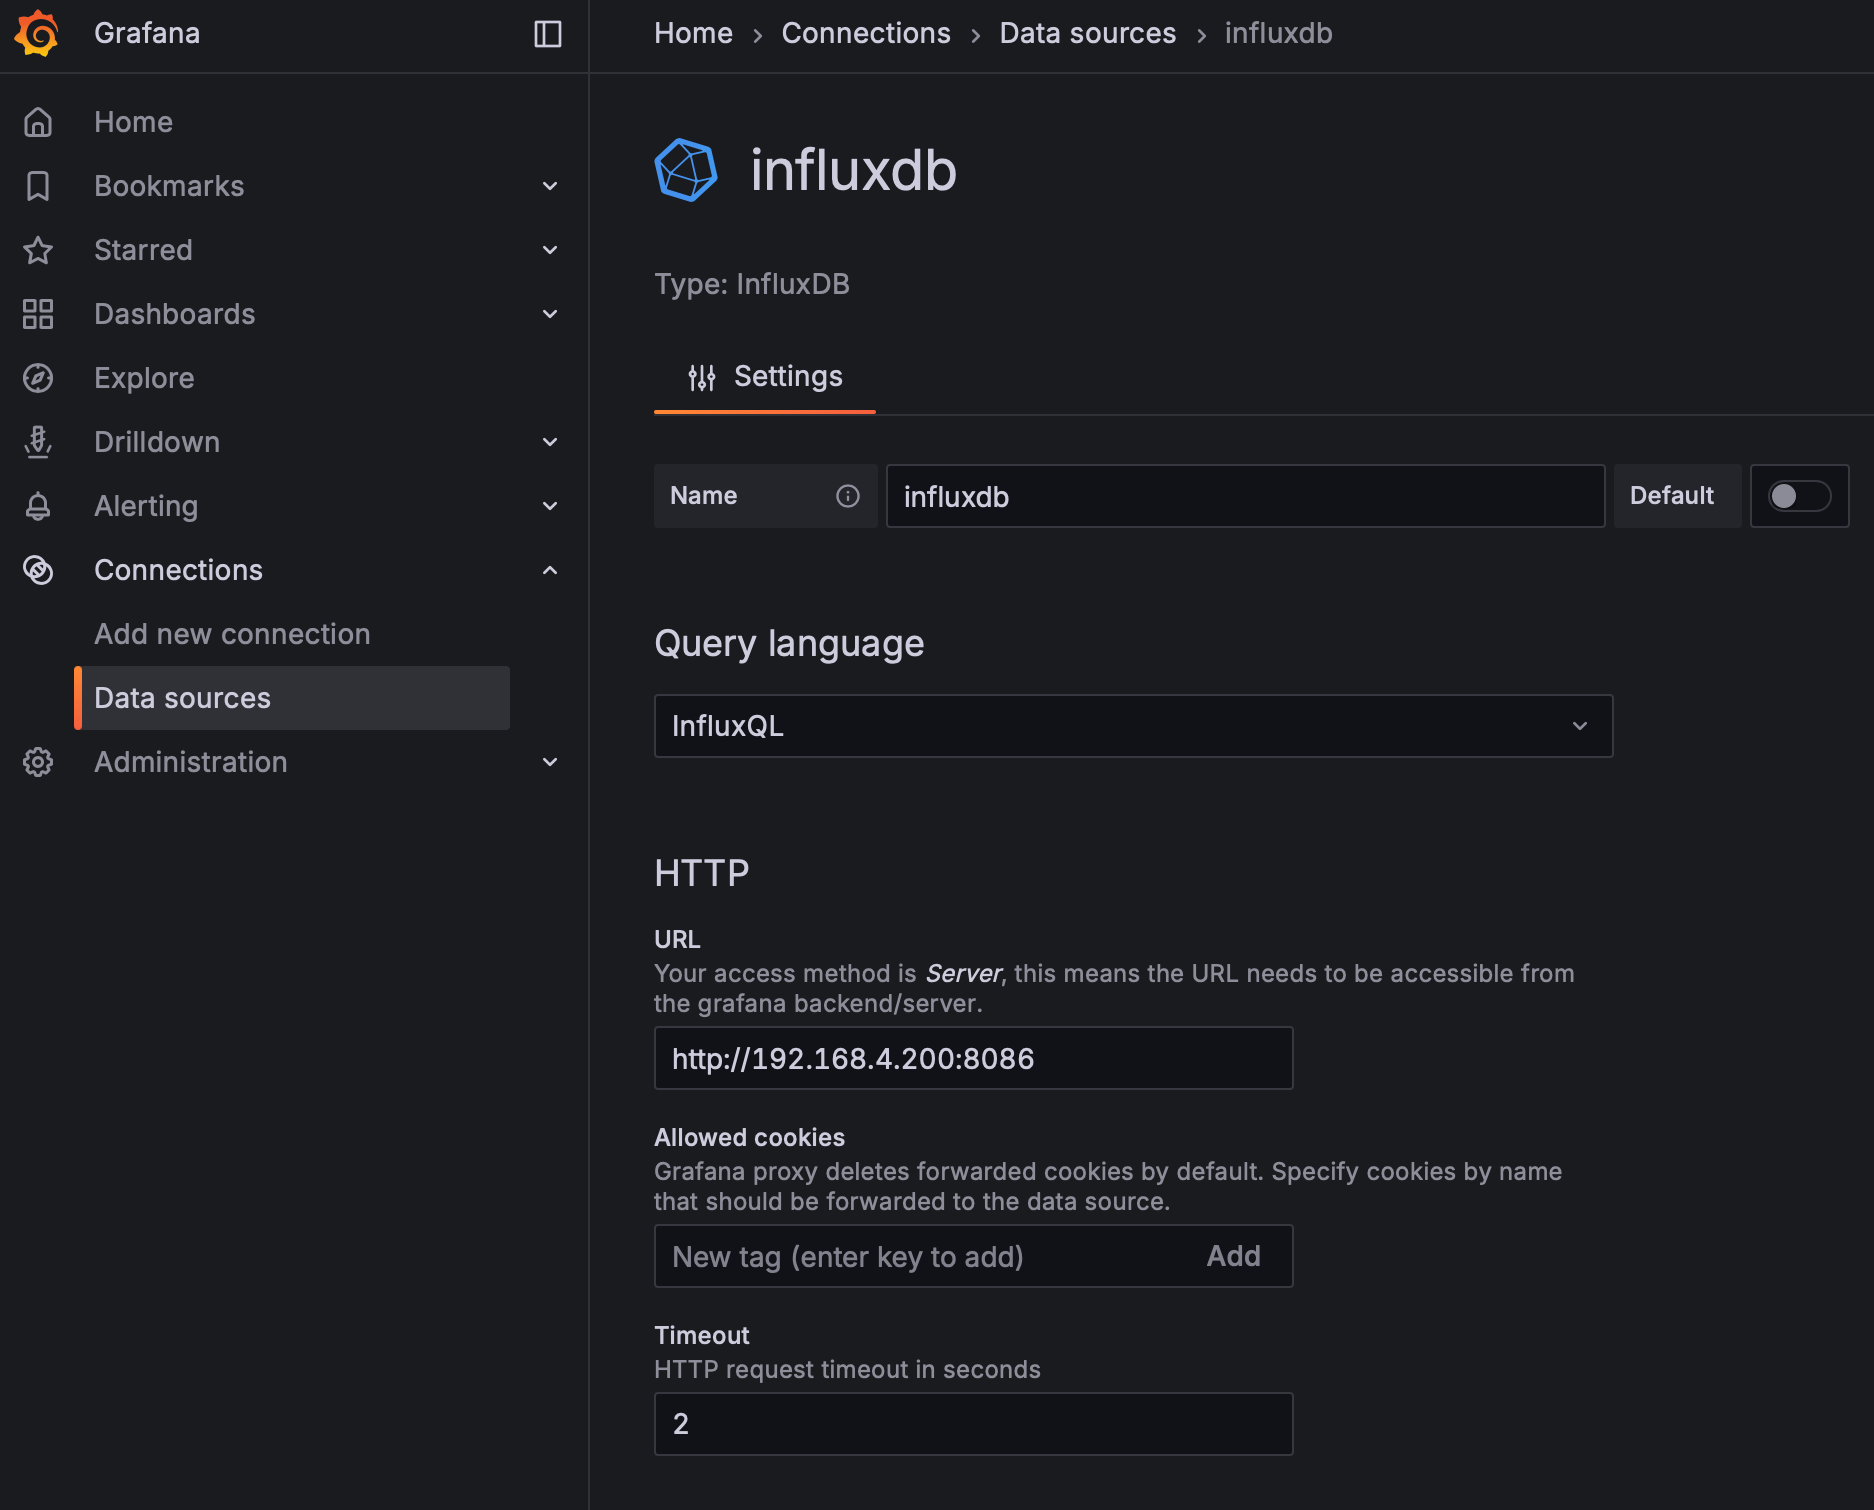Click the Home house icon in the sidebar
Viewport: 1874px width, 1510px height.
38,122
